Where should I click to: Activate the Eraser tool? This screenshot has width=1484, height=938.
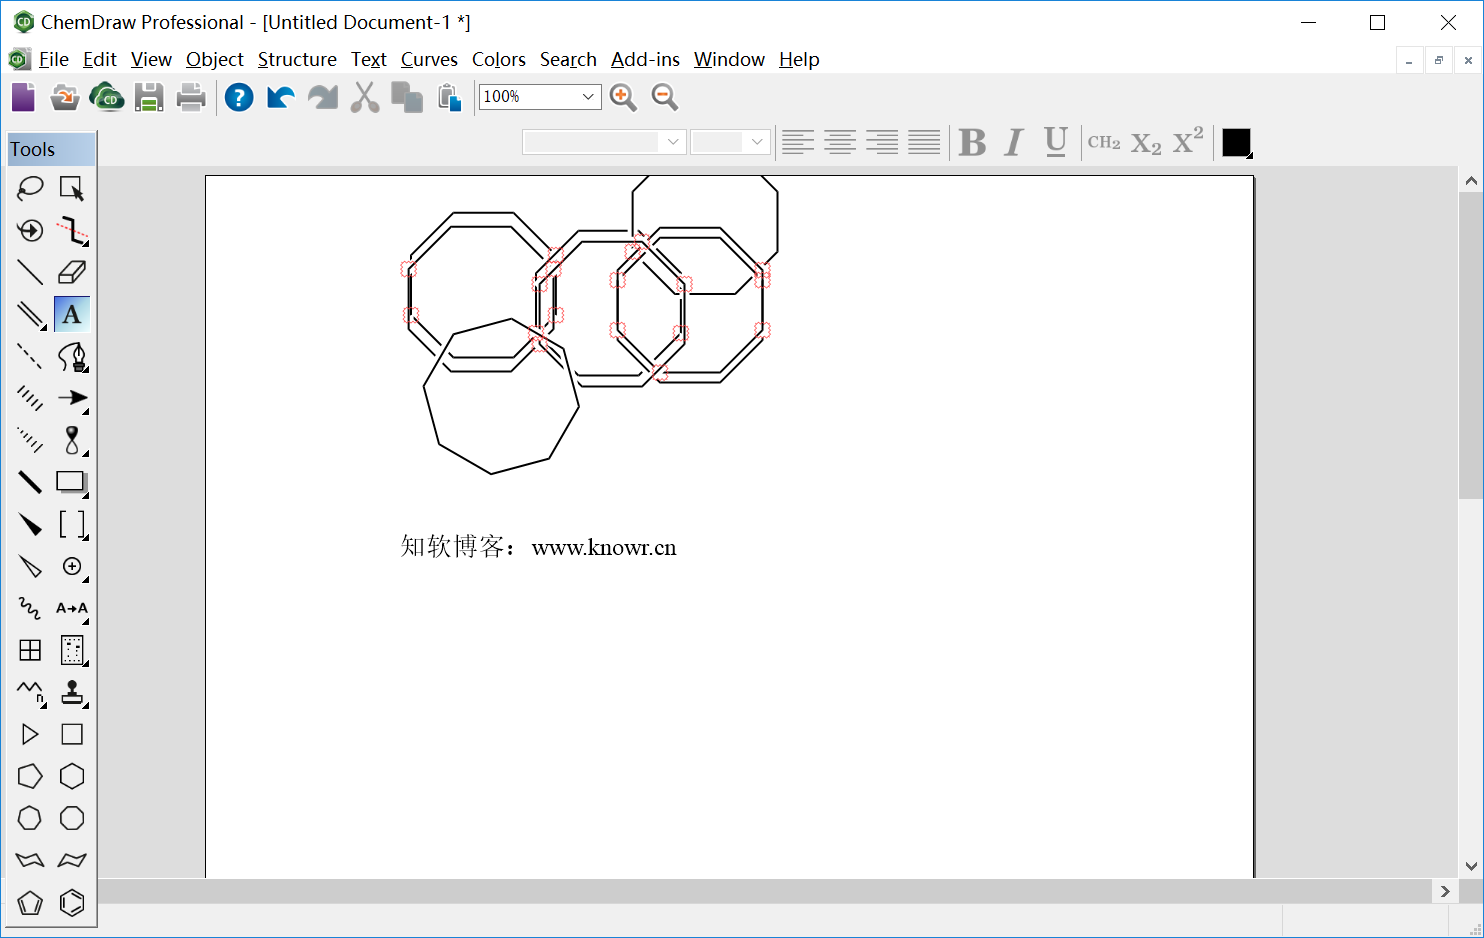coord(72,272)
